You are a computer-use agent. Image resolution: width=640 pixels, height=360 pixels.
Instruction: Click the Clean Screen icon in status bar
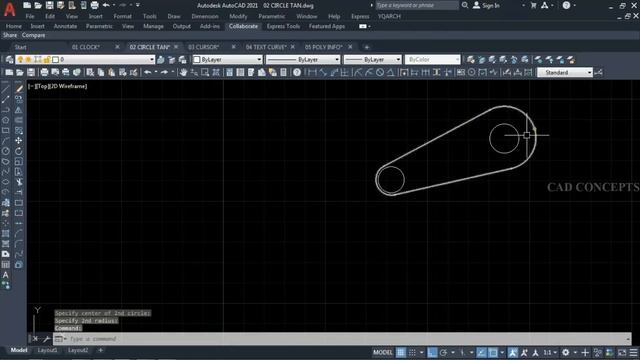[622, 352]
